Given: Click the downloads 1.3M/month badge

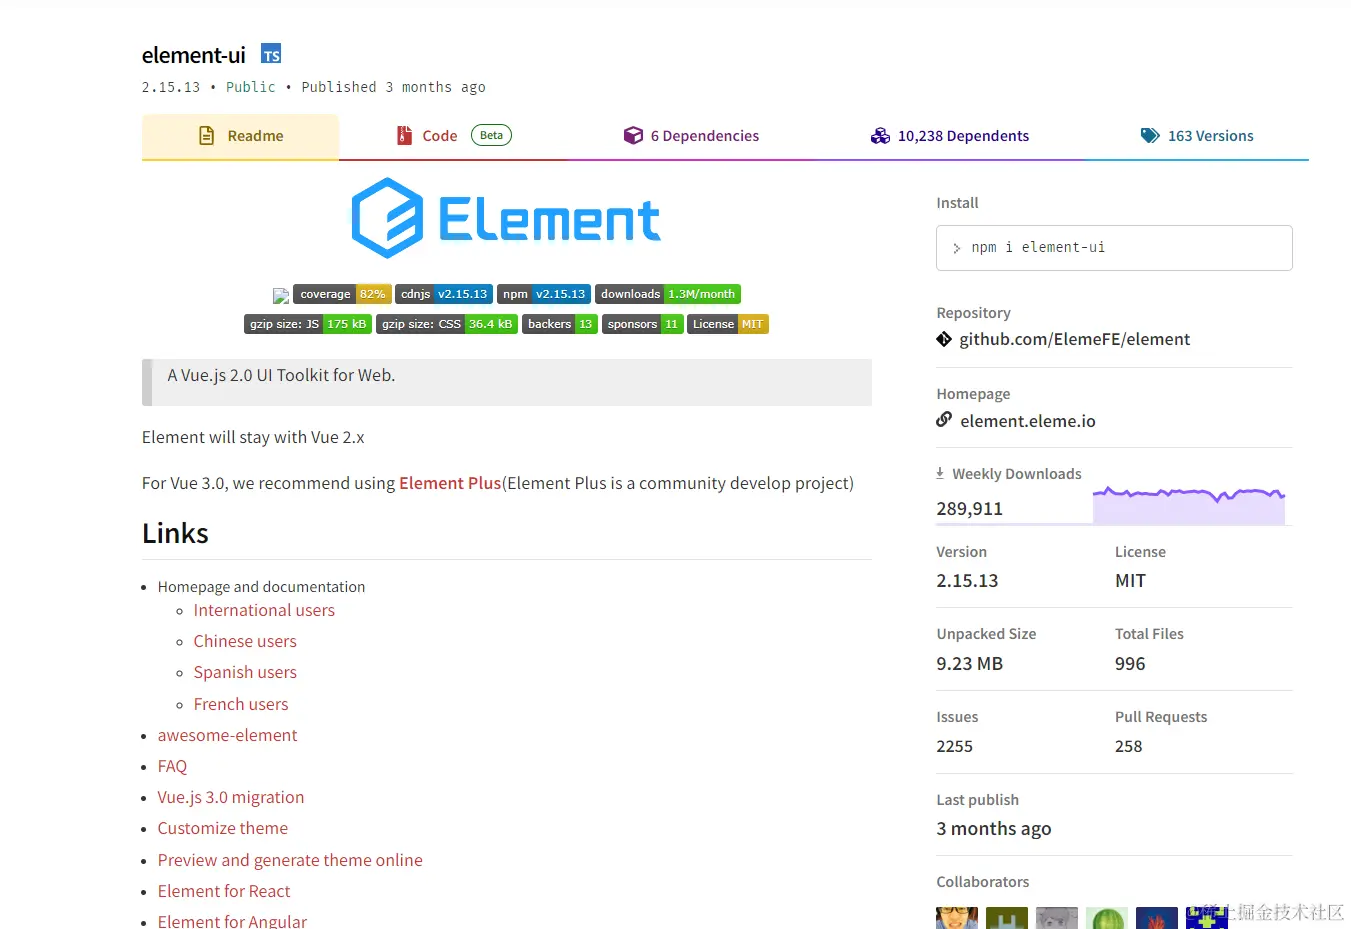Looking at the screenshot, I should 668,294.
